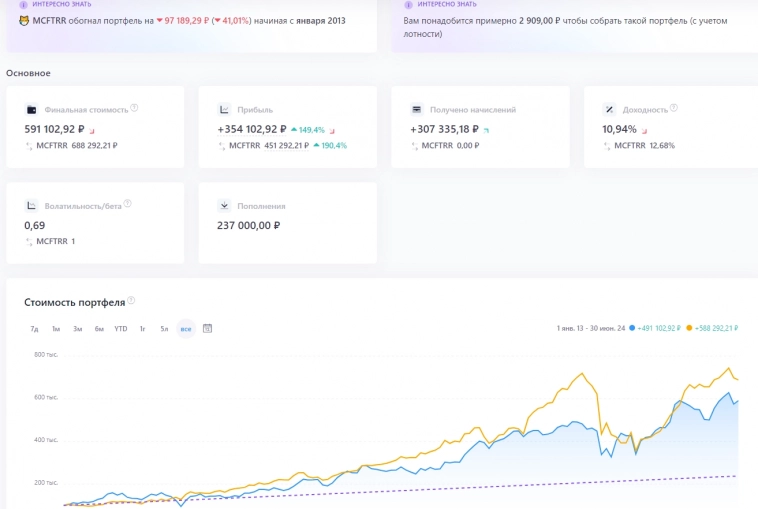Choose the 6м time range

(99, 328)
